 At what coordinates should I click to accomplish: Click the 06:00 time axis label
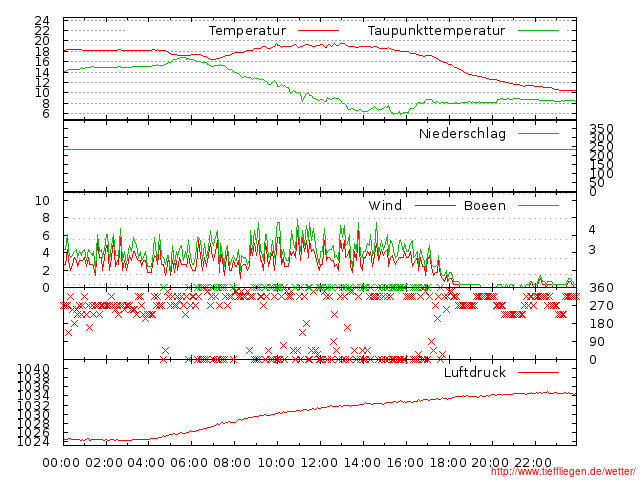[189, 463]
